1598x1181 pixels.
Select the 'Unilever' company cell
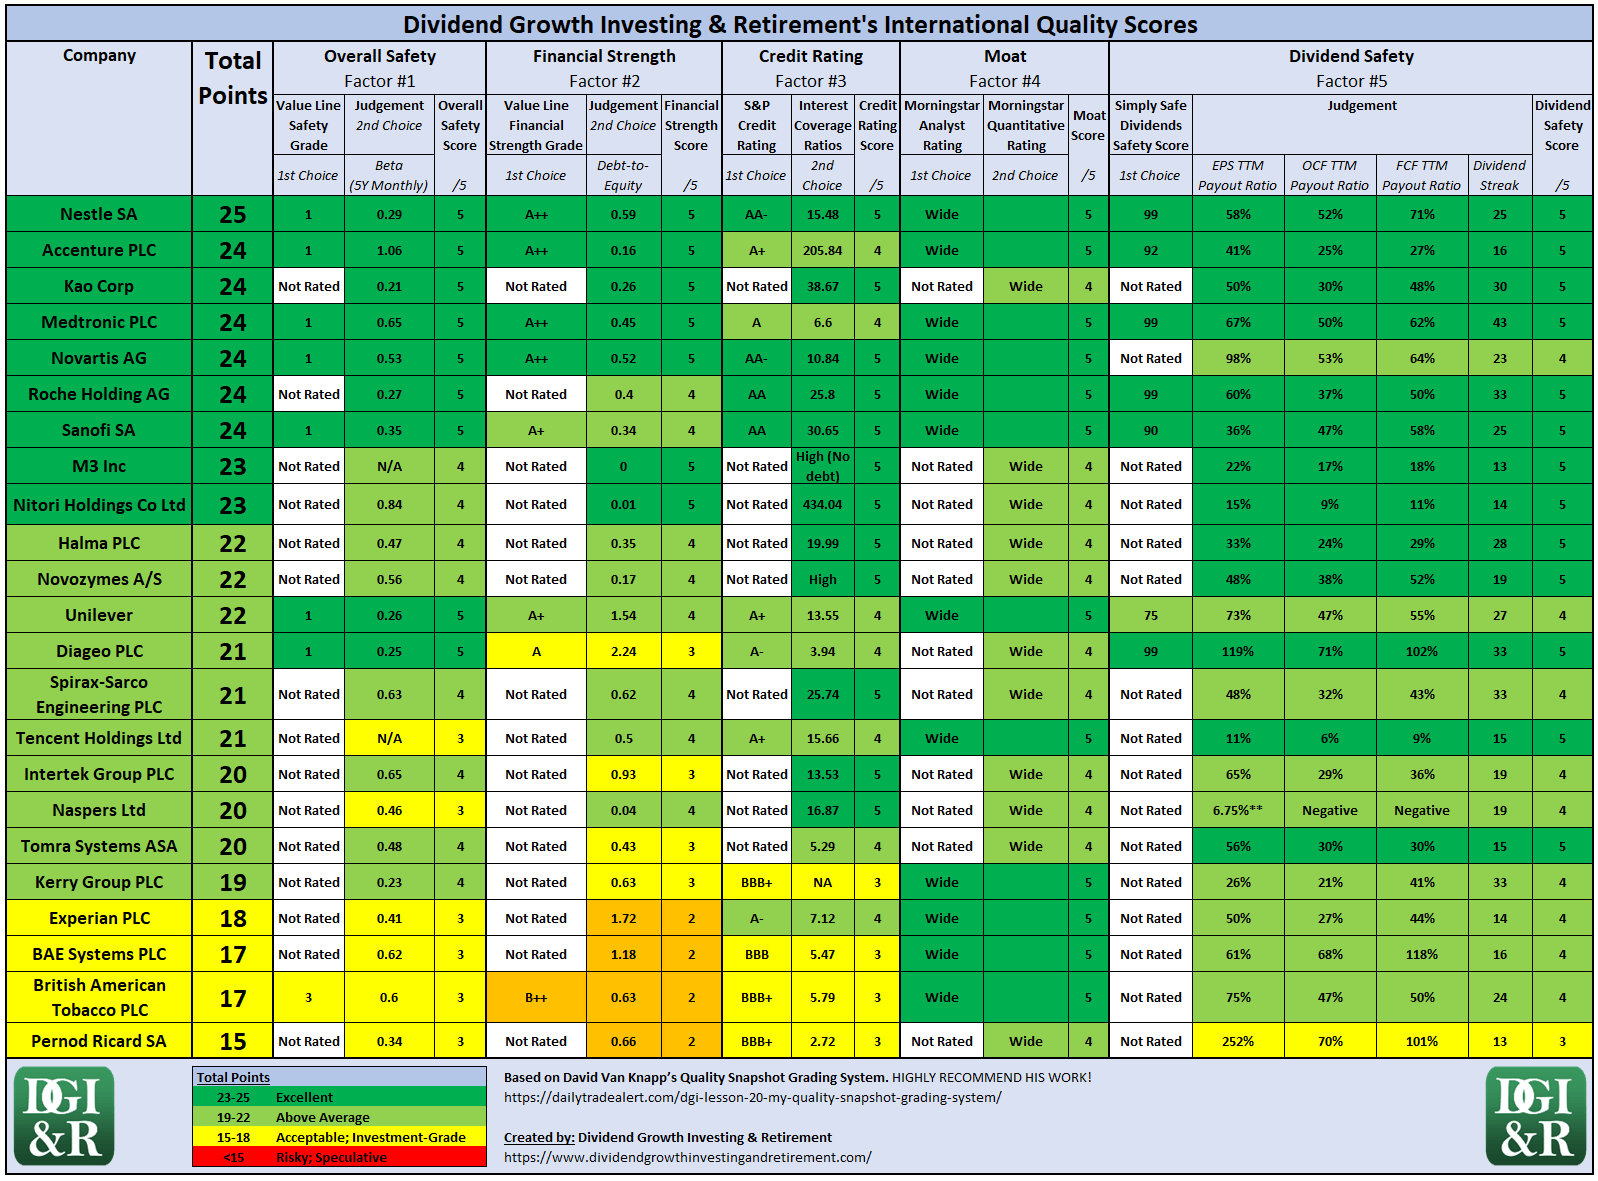tap(99, 615)
